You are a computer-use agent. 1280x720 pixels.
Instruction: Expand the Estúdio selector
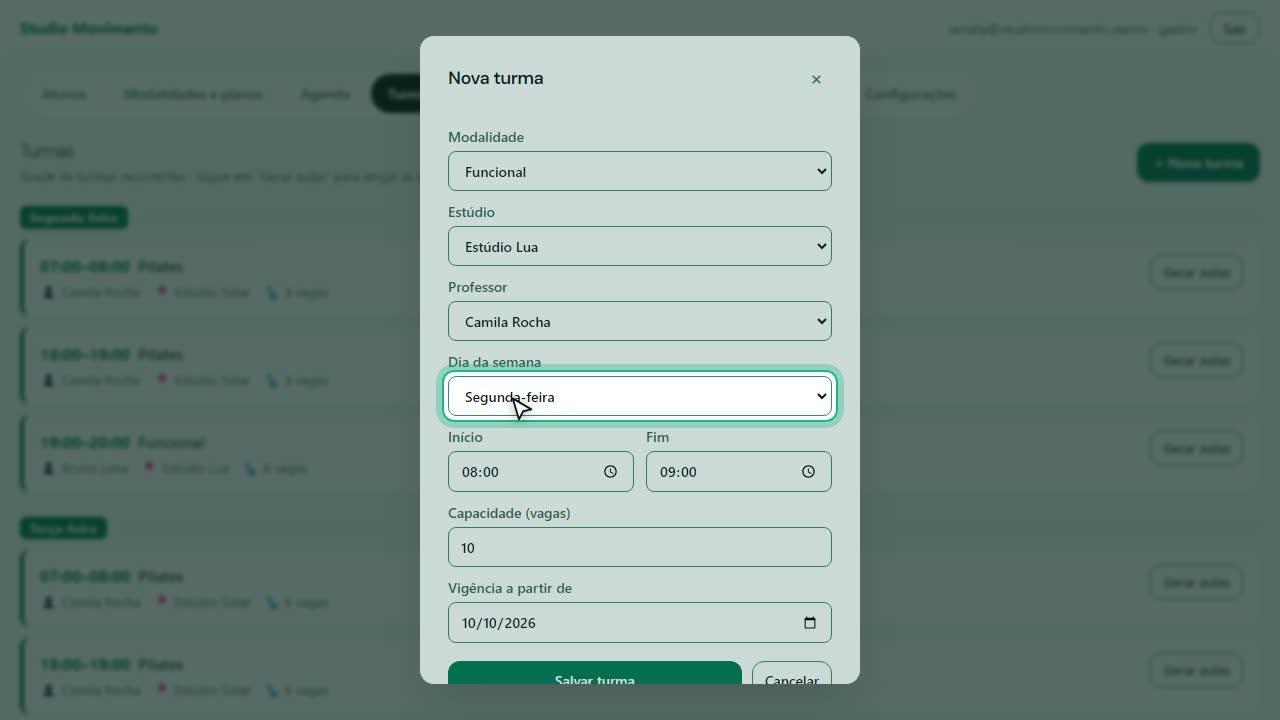pos(640,246)
